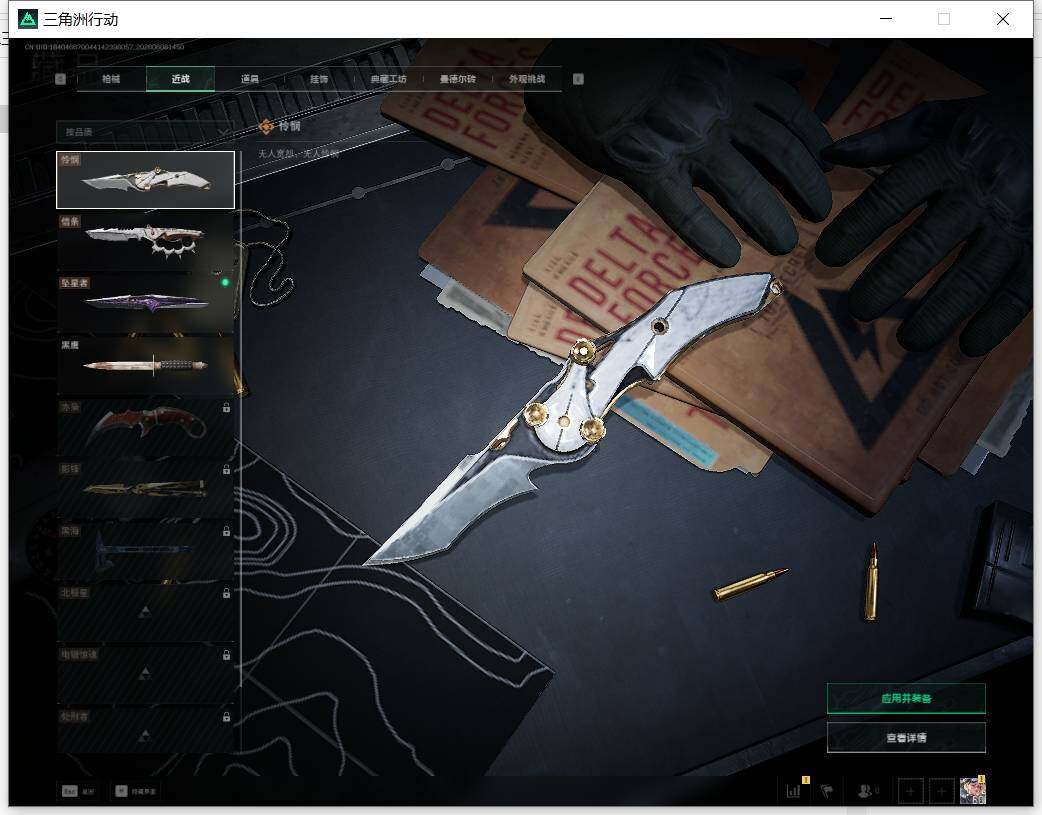The width and height of the screenshot is (1042, 815).
Task: Click the left tab navigation key icon
Action: tap(60, 79)
